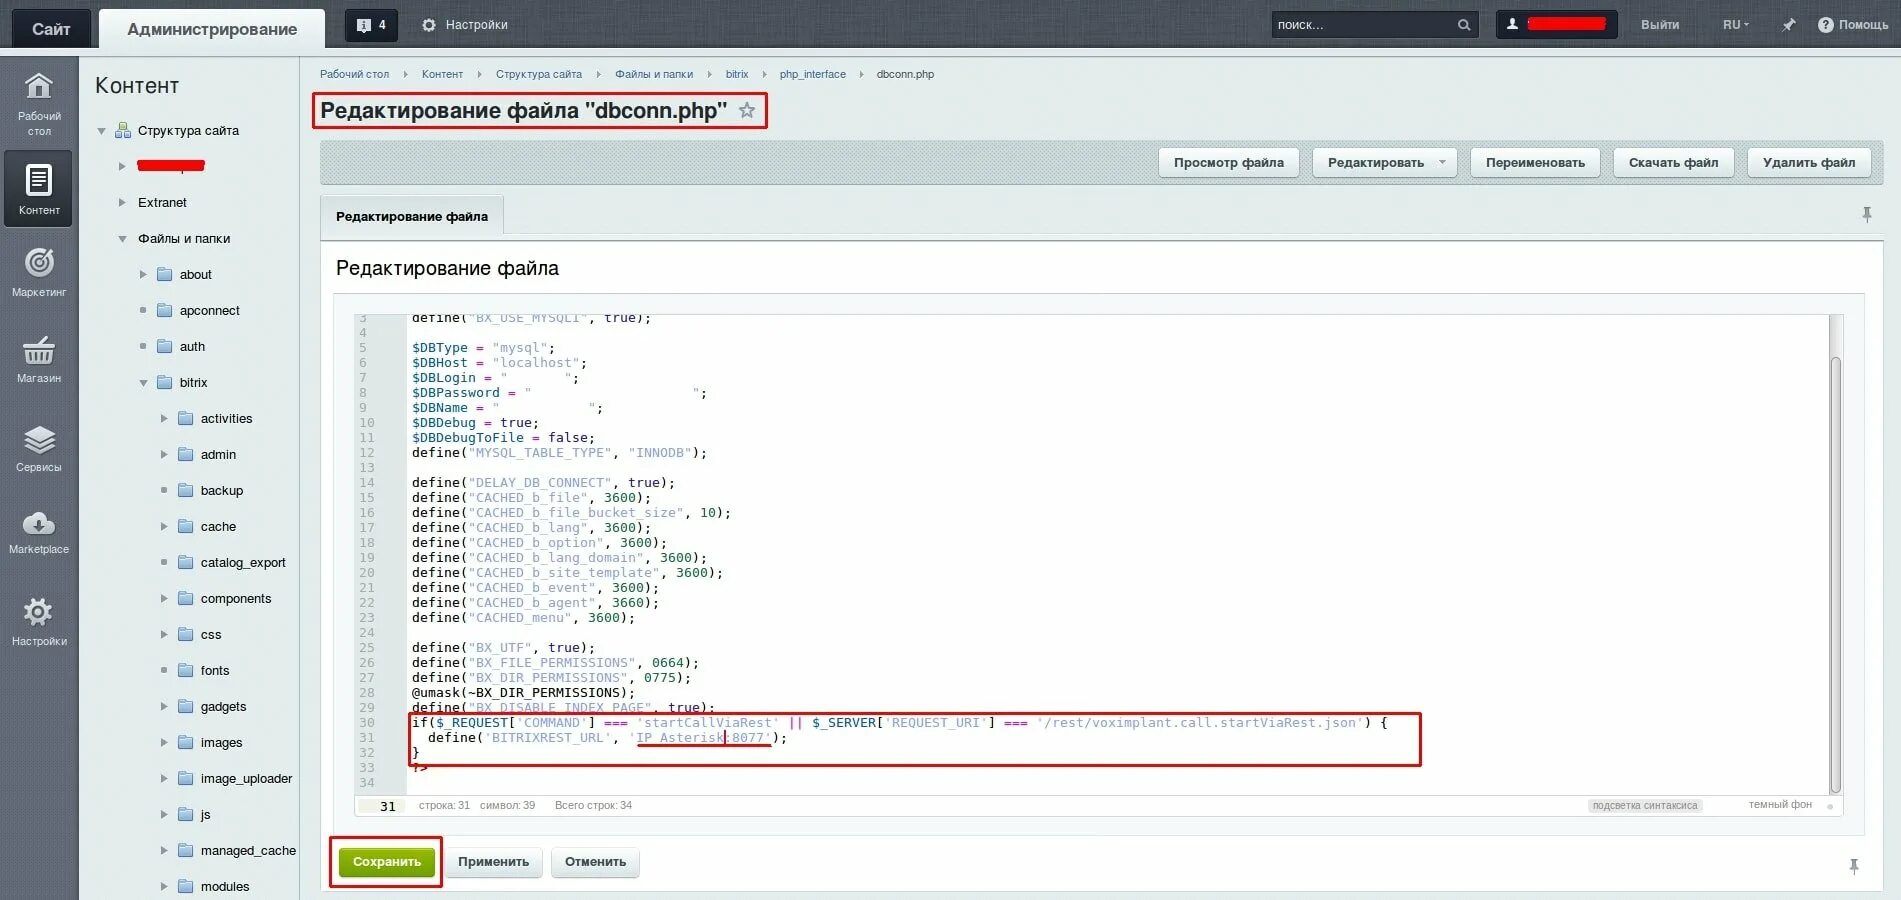The image size is (1901, 900).
Task: Open notifications counter showing 4
Action: point(371,25)
